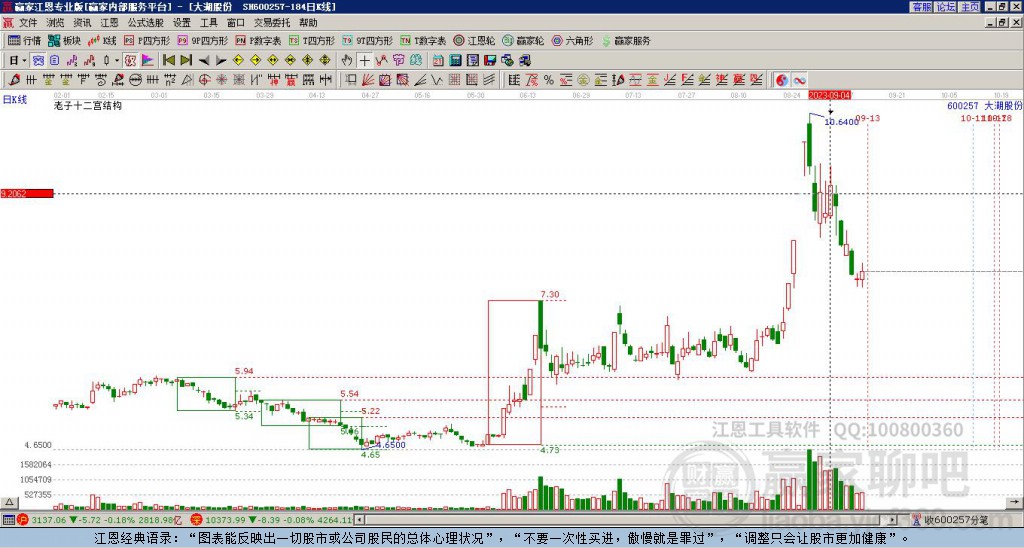Click the triangle expander above status bar
The image size is (1024, 548).
tap(9, 502)
